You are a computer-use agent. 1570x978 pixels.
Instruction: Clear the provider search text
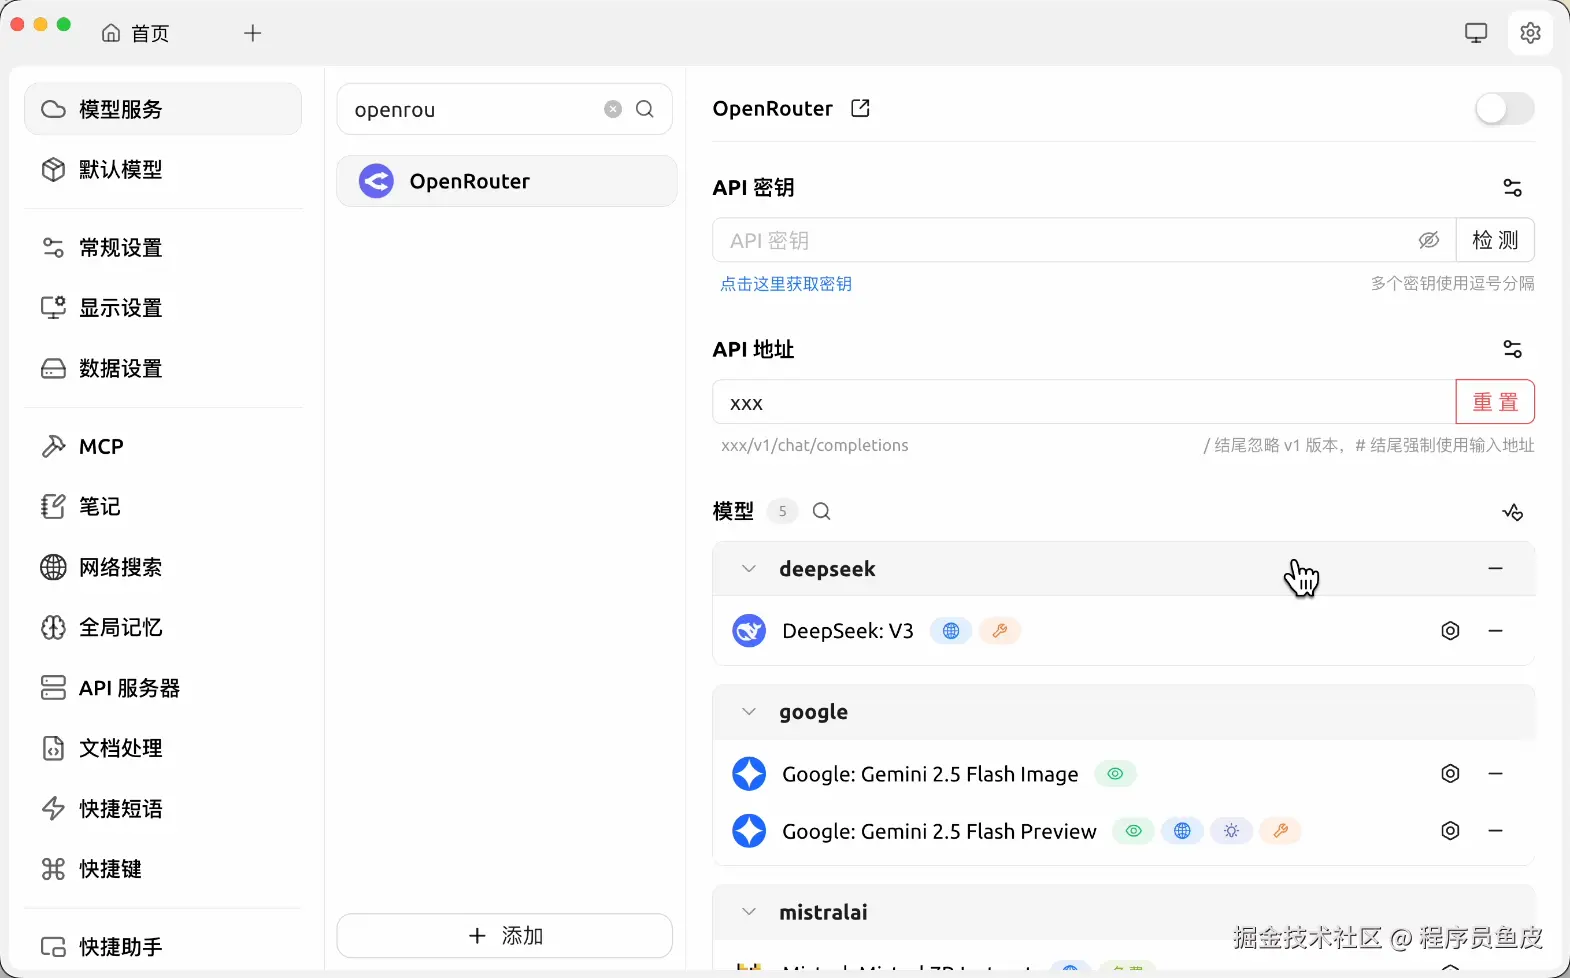pos(613,109)
